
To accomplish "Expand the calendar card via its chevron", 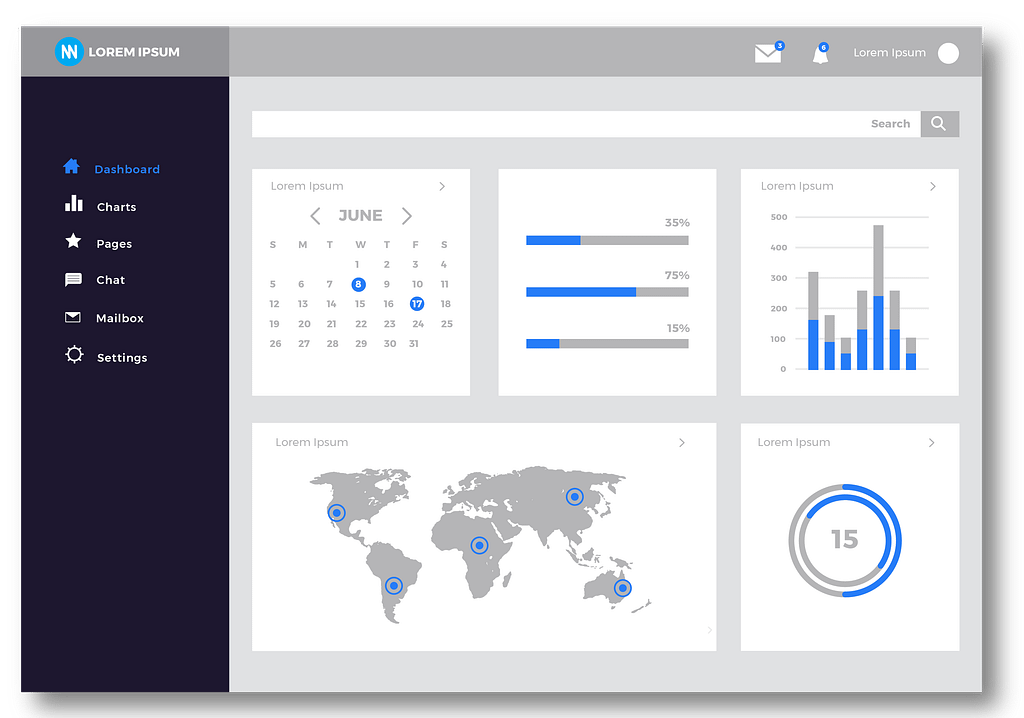I will coord(442,186).
